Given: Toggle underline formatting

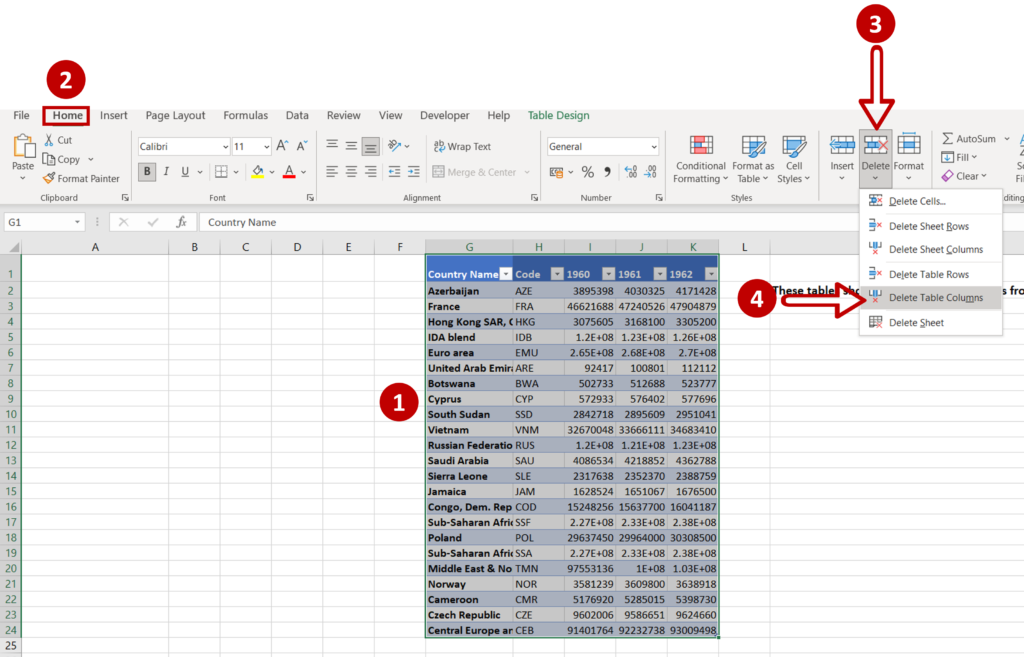Looking at the screenshot, I should tap(184, 171).
